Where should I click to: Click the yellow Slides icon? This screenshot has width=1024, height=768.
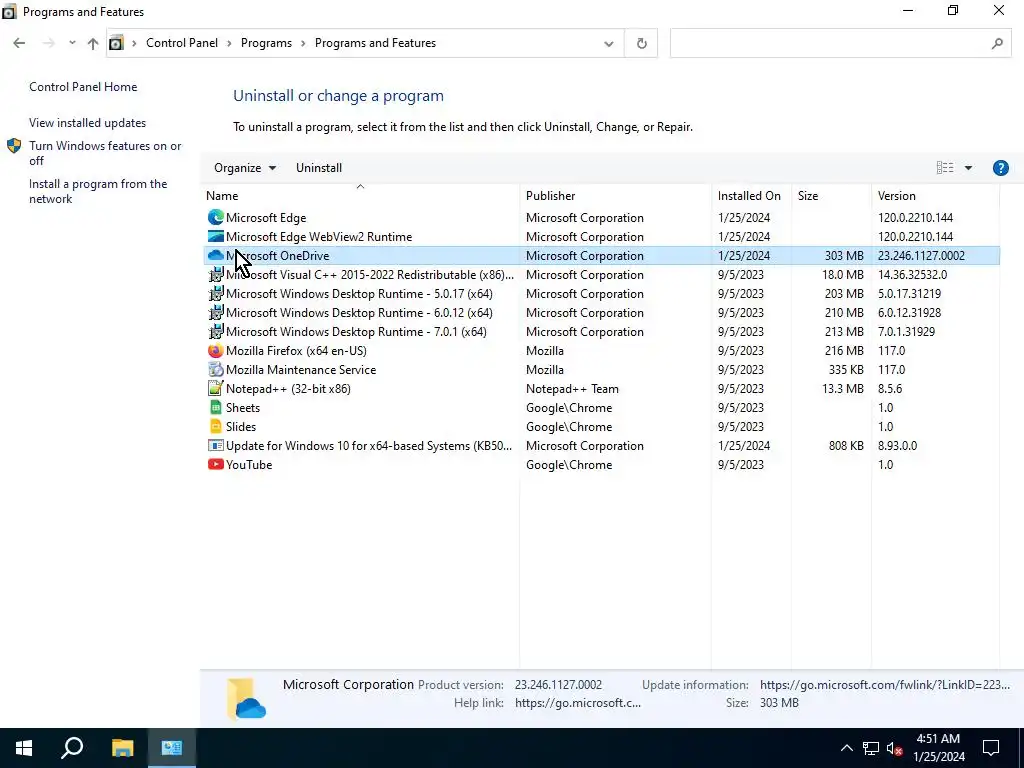(x=216, y=426)
